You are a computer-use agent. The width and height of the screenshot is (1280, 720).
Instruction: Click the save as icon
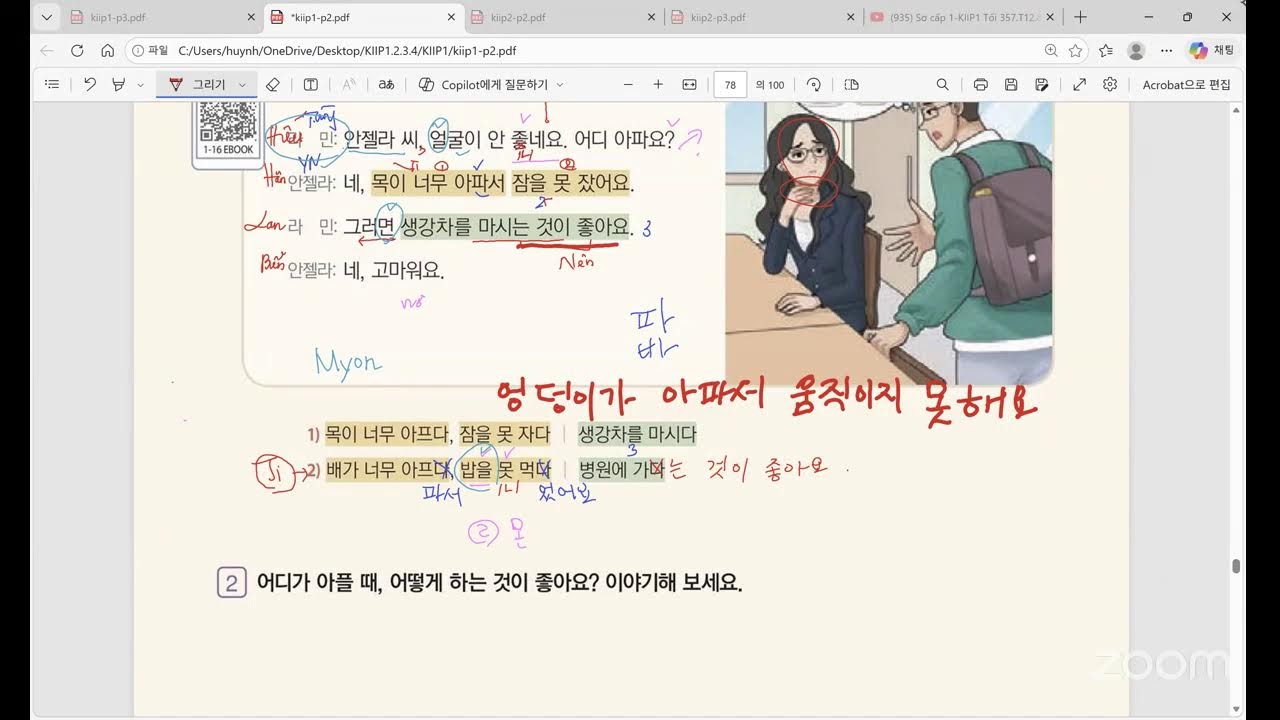(x=1042, y=85)
